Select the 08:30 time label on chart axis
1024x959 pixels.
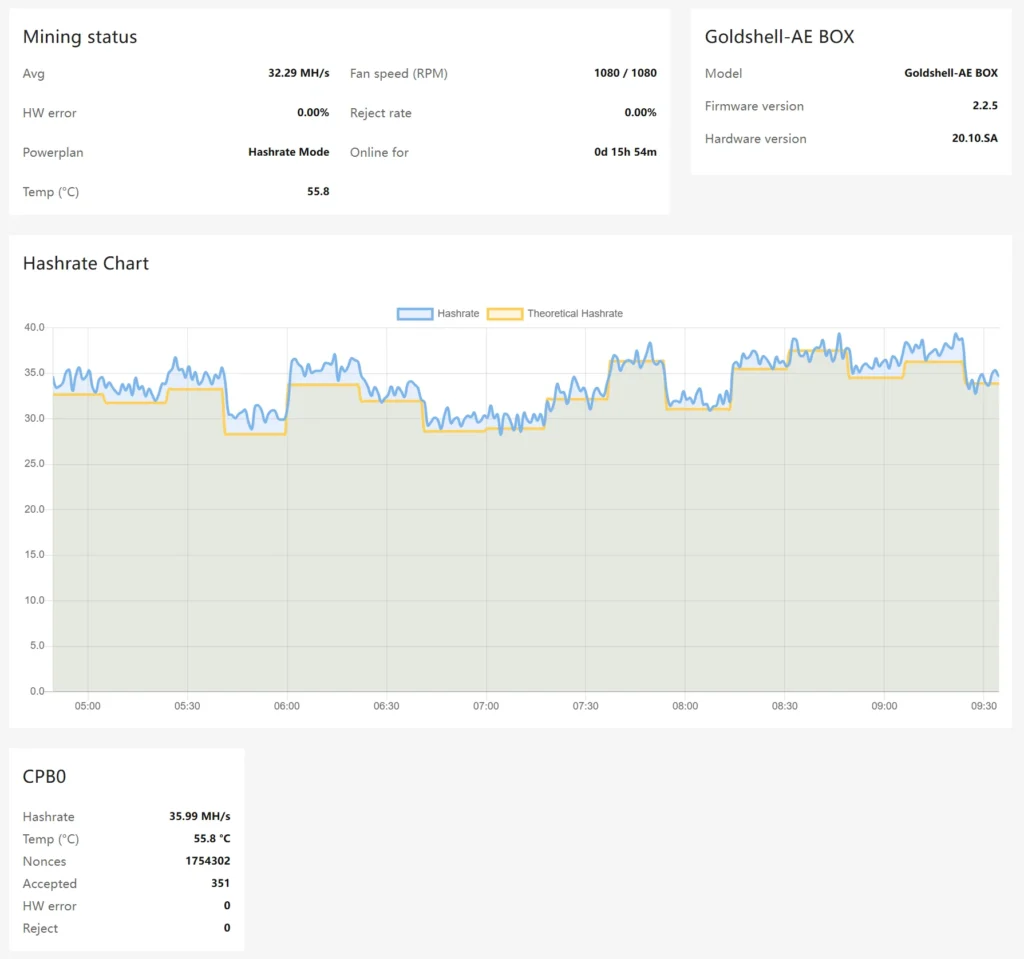pyautogui.click(x=785, y=706)
